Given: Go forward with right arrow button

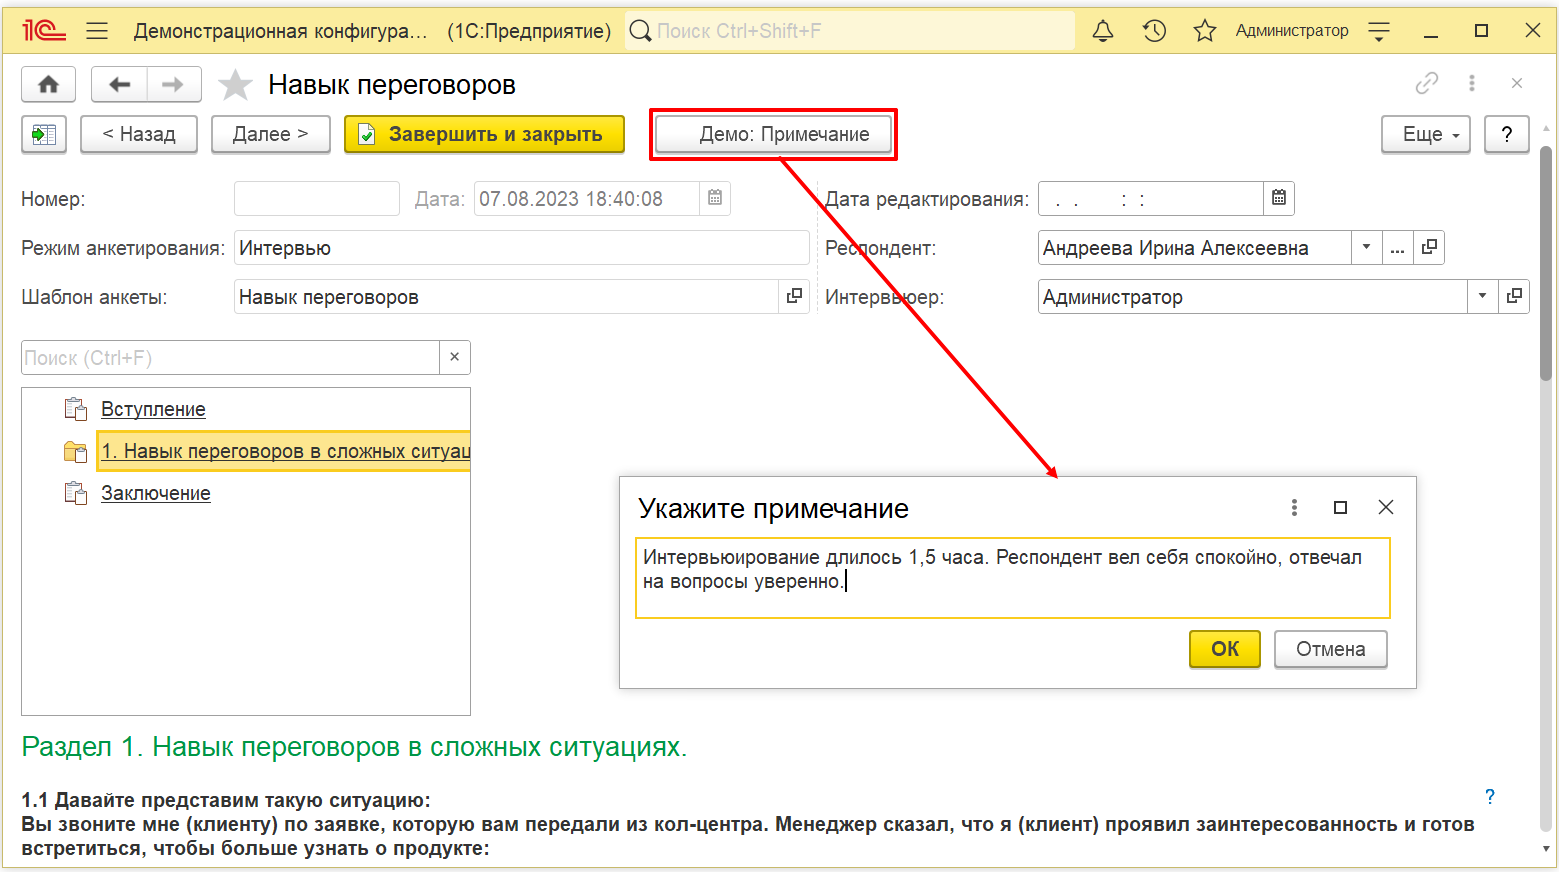Looking at the screenshot, I should click(173, 85).
